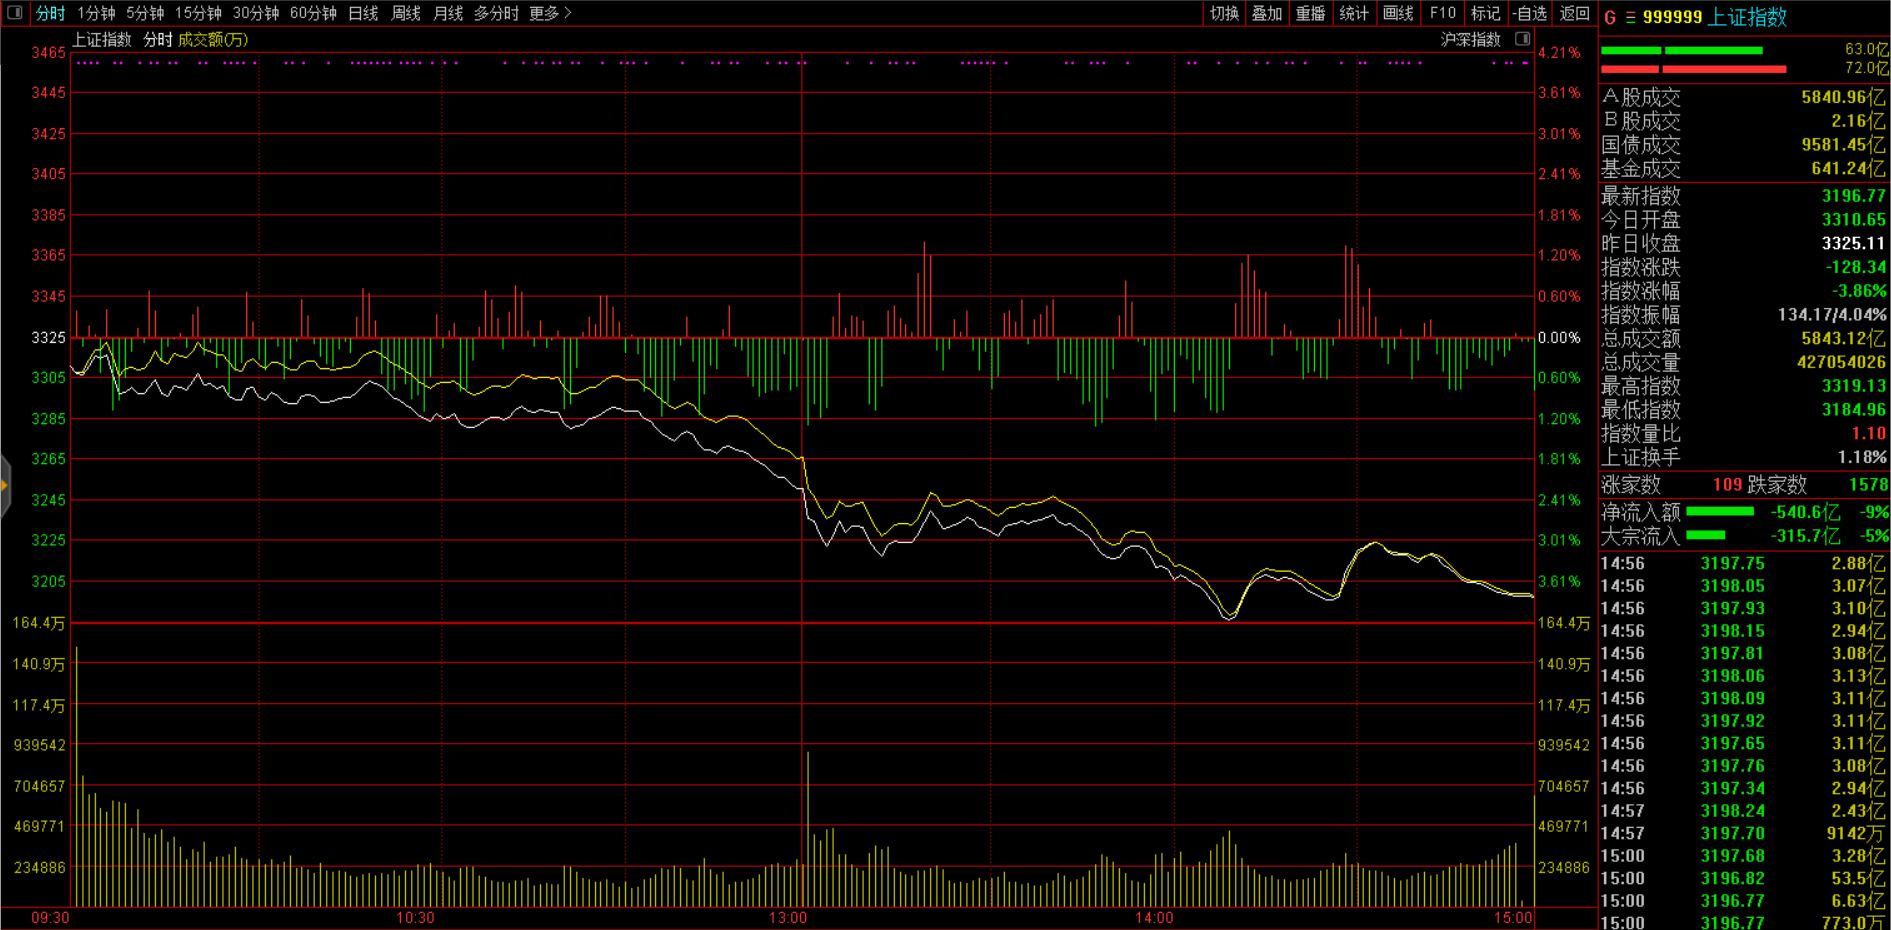This screenshot has height=930, width=1891.
Task: Click the 指数涨幅 value -3.86%
Action: pos(1858,291)
